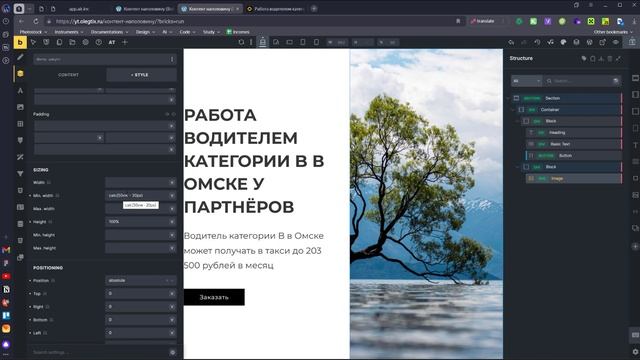Select the Heading element in Structure tree
640x360 pixels.
tap(574, 133)
